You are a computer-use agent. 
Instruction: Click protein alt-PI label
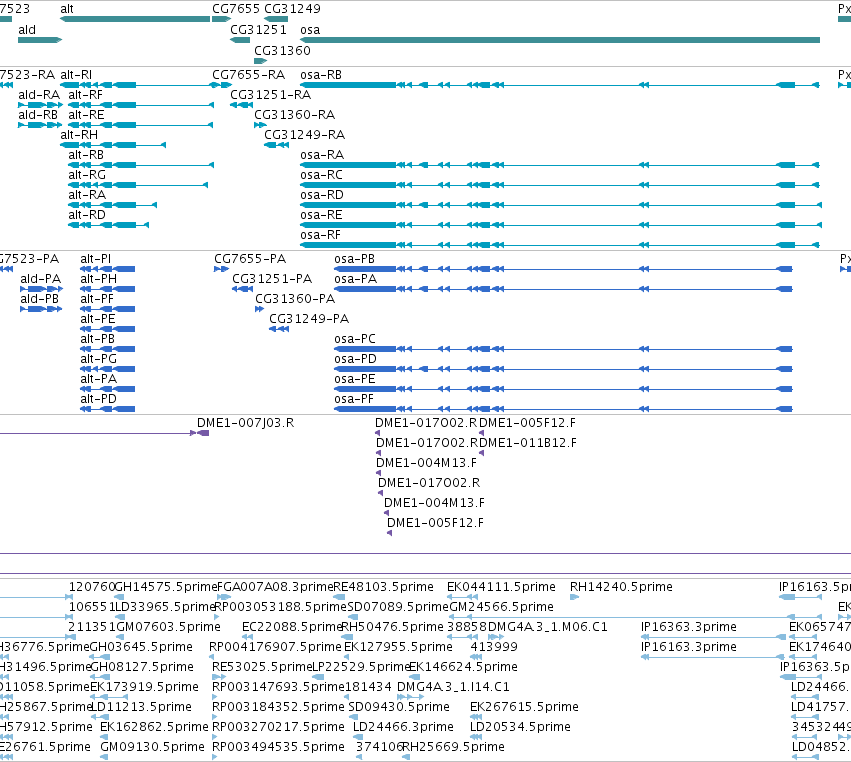point(96,259)
